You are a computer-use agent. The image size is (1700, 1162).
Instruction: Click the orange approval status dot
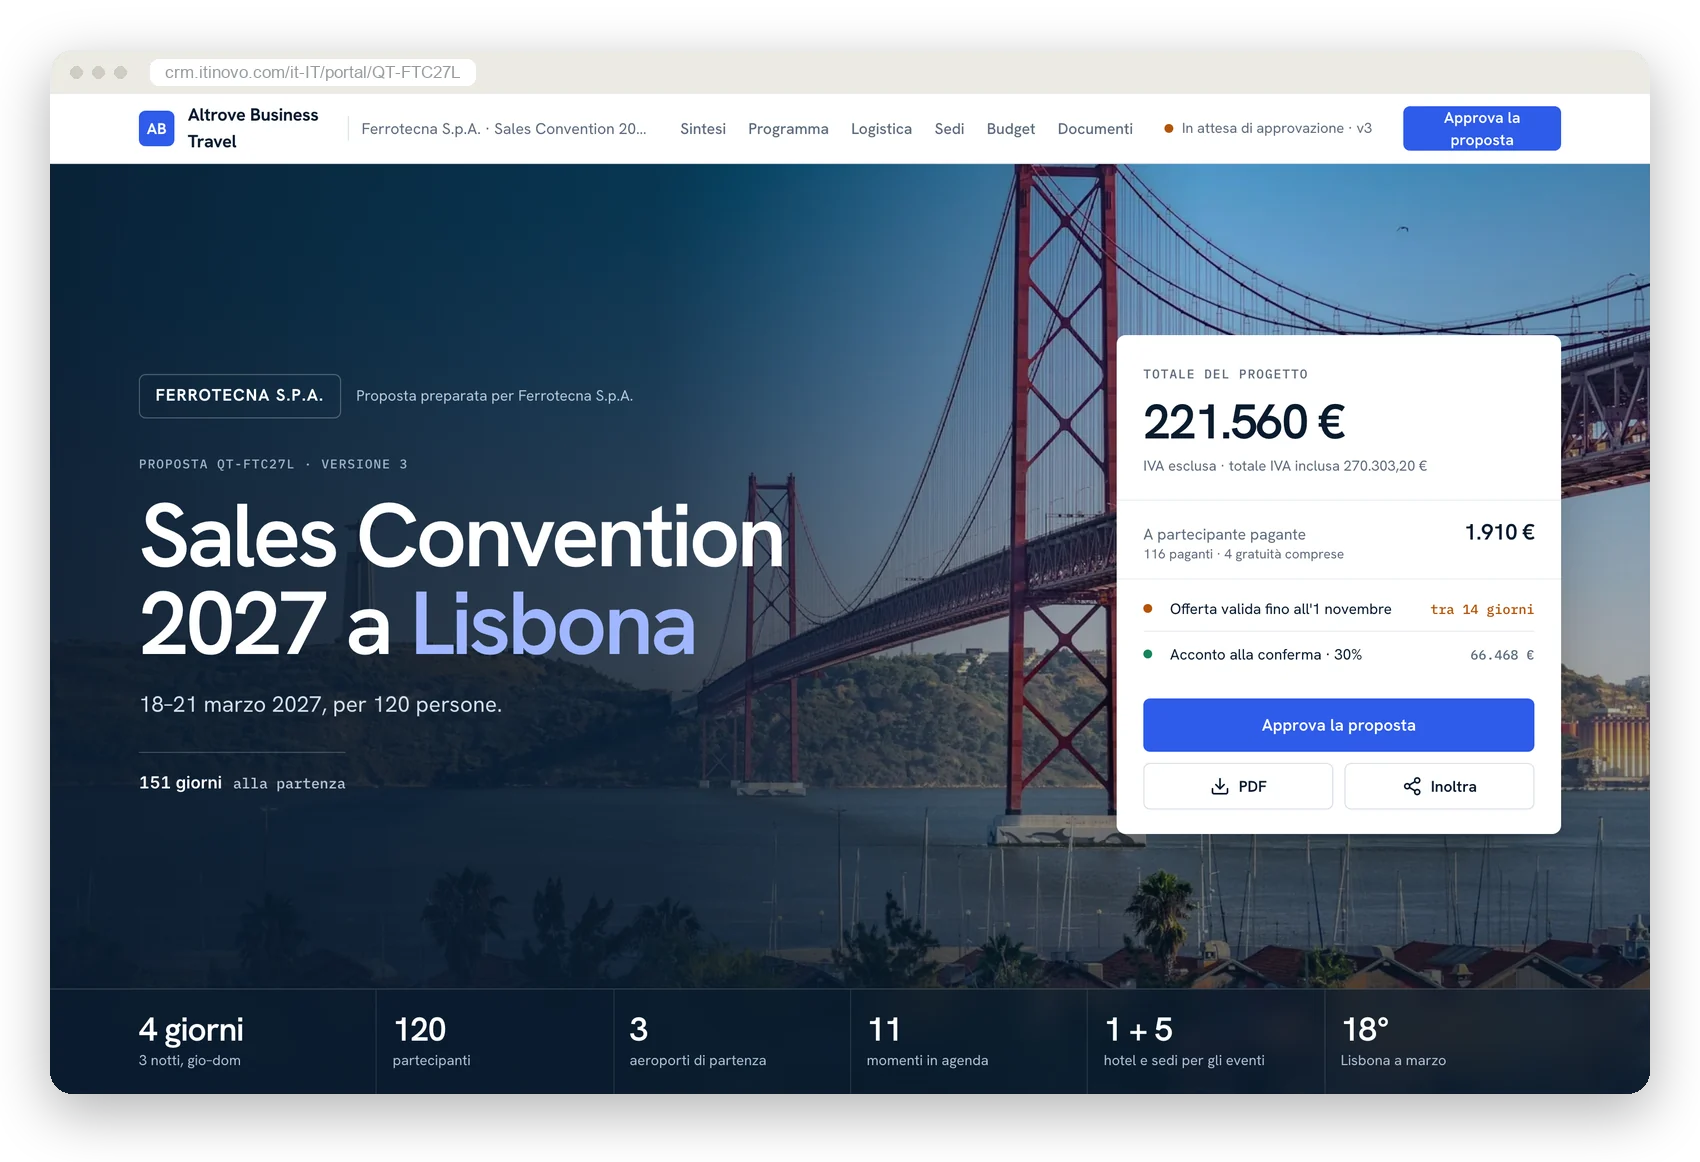click(x=1168, y=128)
